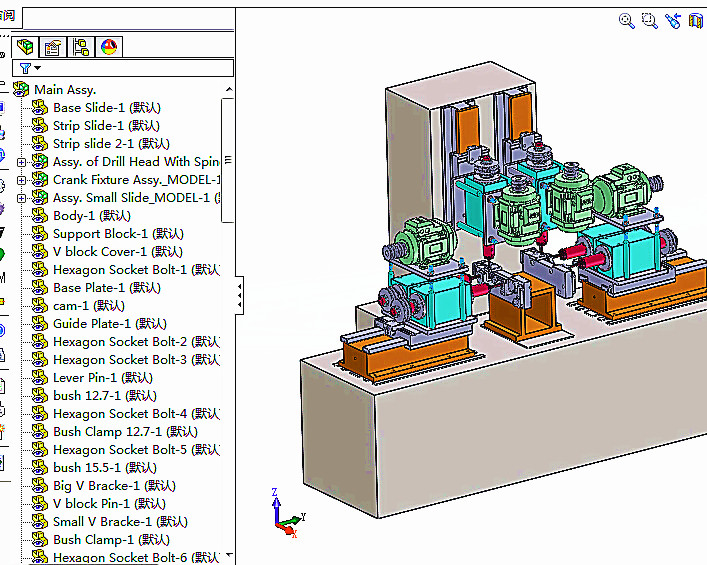Screen dimensions: 707x565
Task: Click the Assy. Small Slide subassembly icon
Action: point(40,198)
